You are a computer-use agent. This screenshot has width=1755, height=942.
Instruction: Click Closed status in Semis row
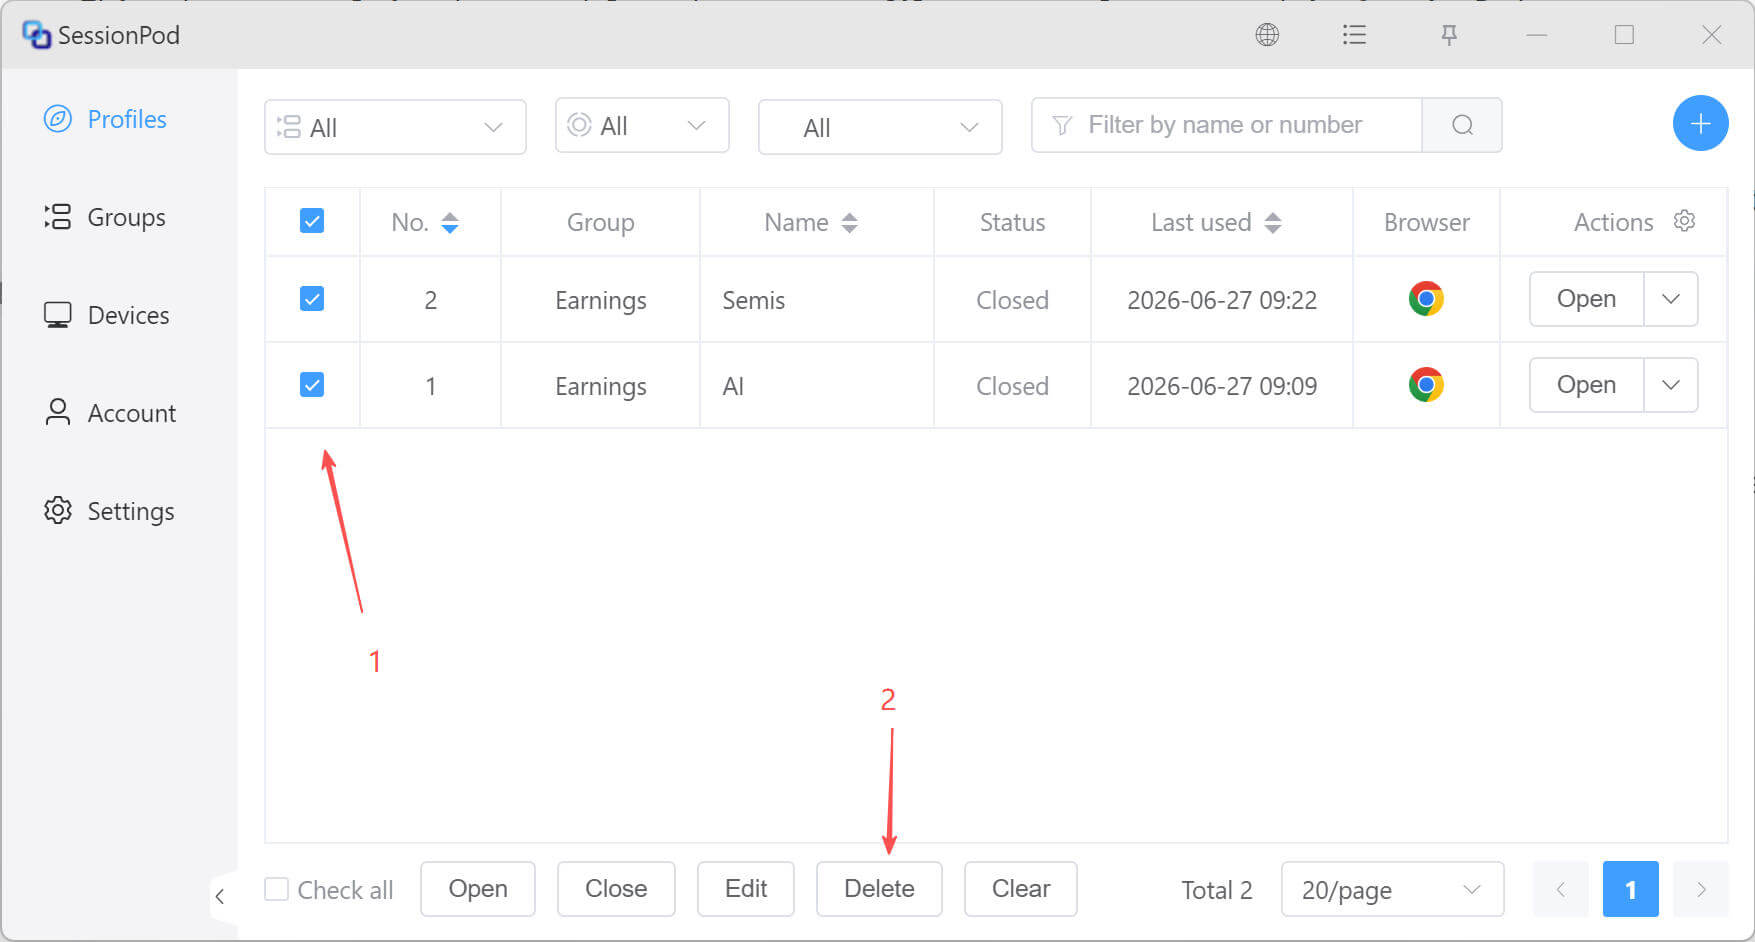click(x=1012, y=300)
